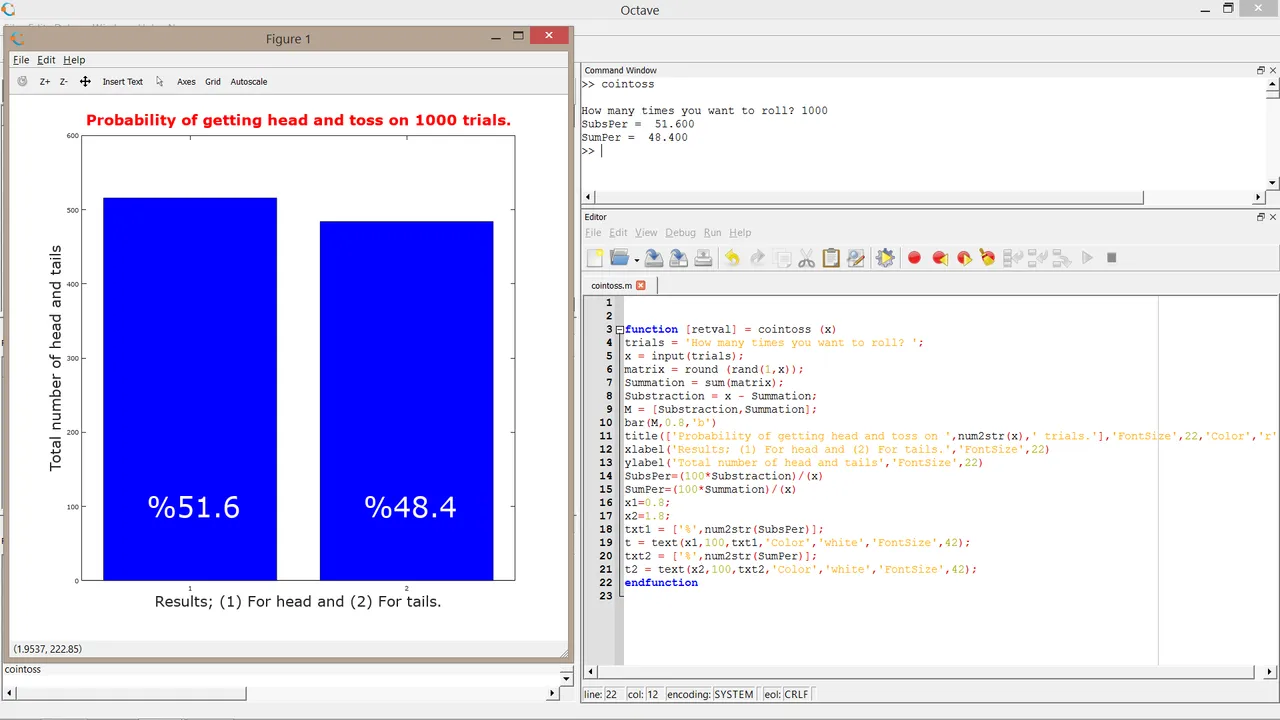Screen dimensions: 1280x720
Task: Click the debug Continue play icon
Action: [x=1087, y=258]
